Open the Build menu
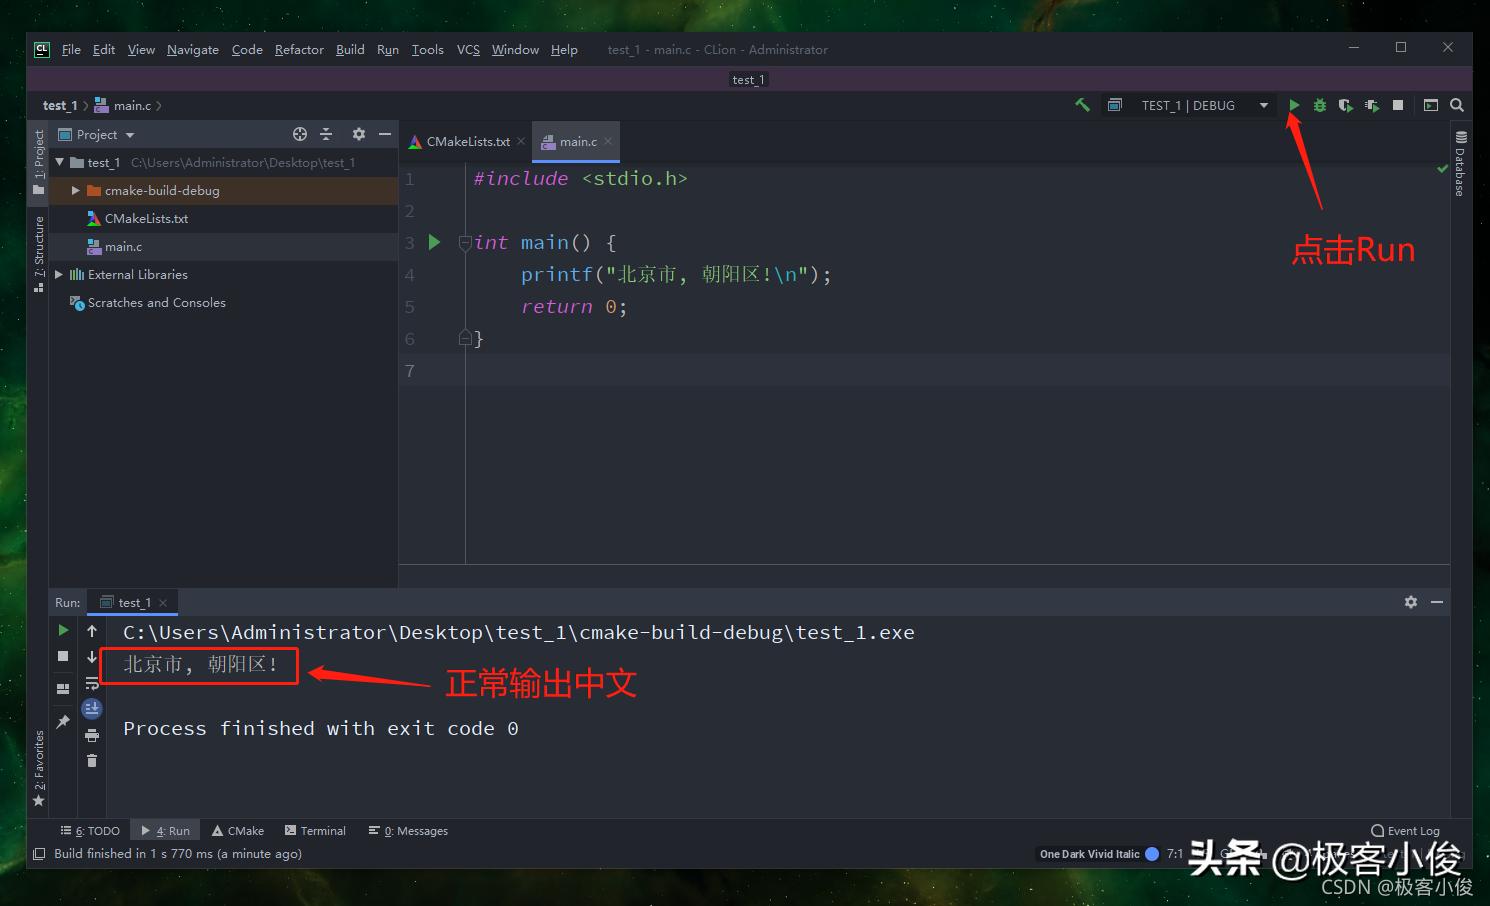The image size is (1490, 906). click(349, 49)
